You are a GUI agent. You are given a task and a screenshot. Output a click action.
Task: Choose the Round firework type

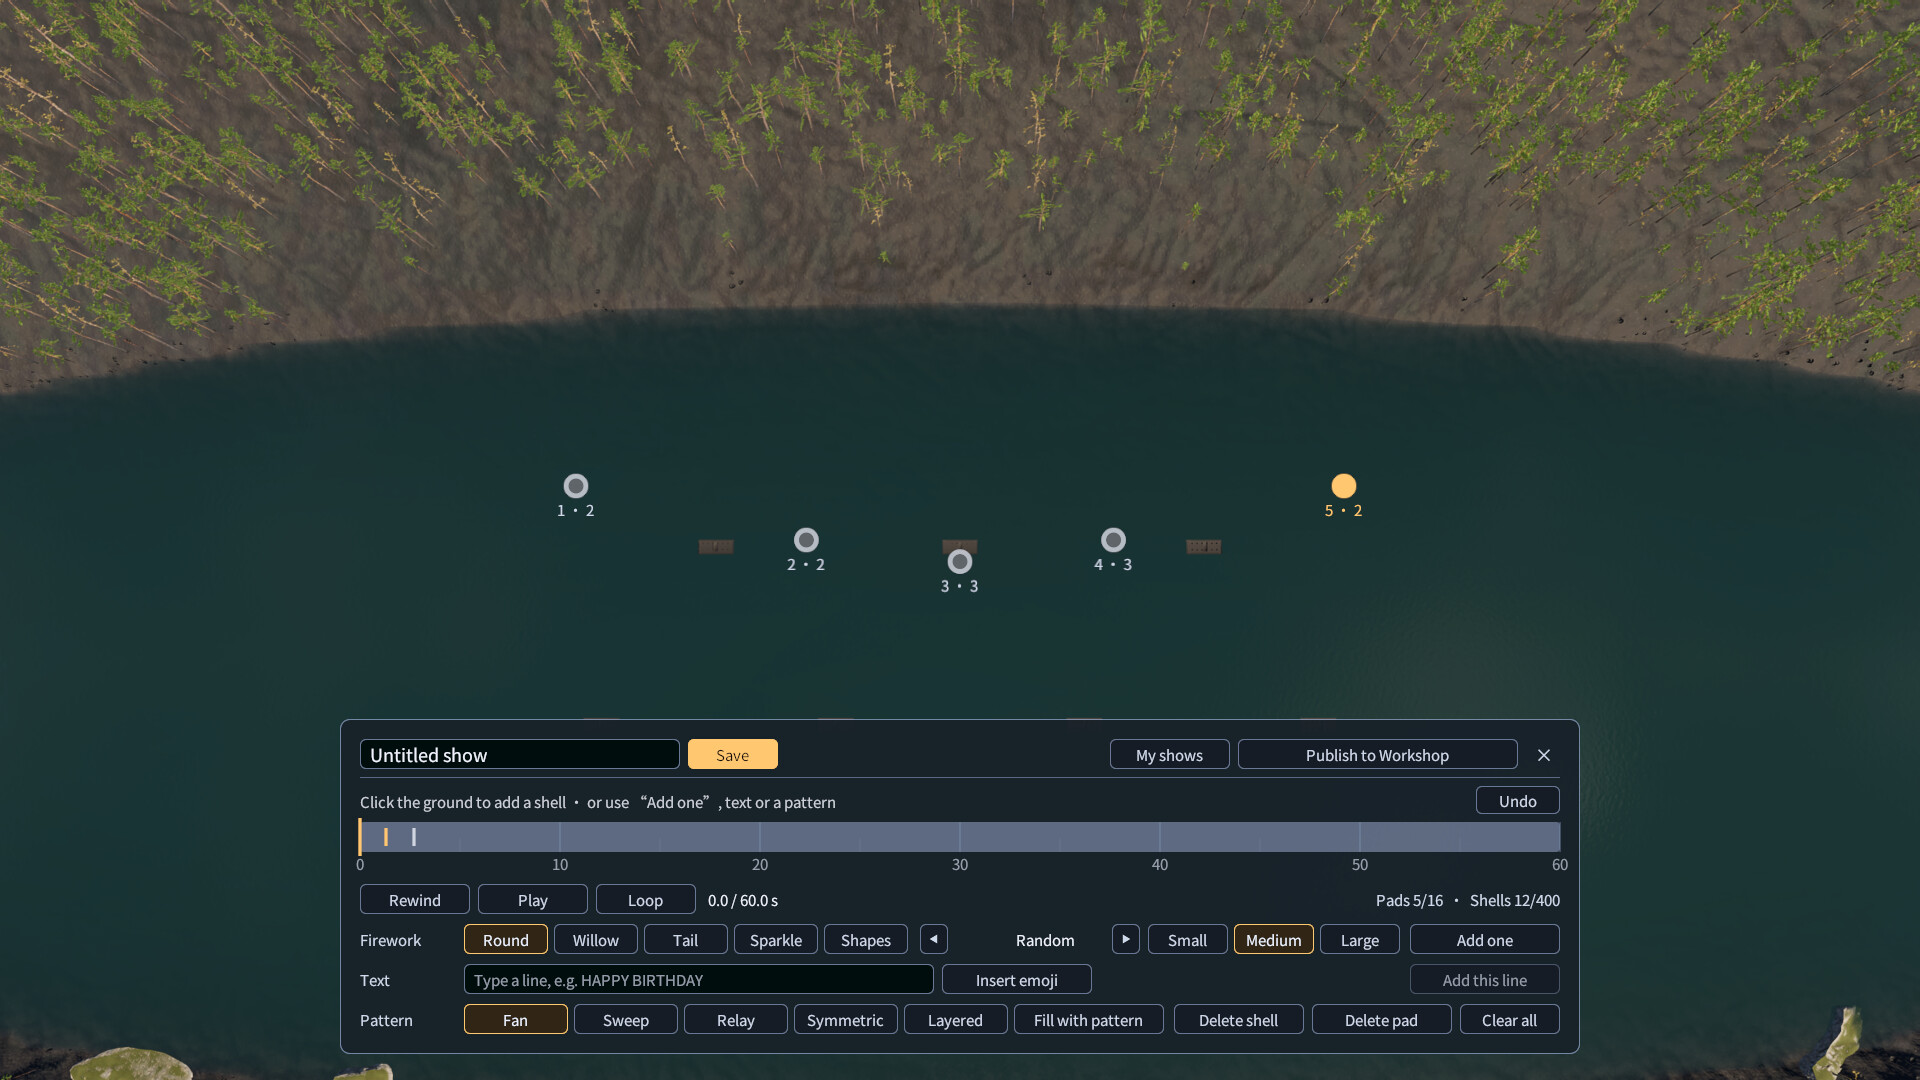[506, 939]
